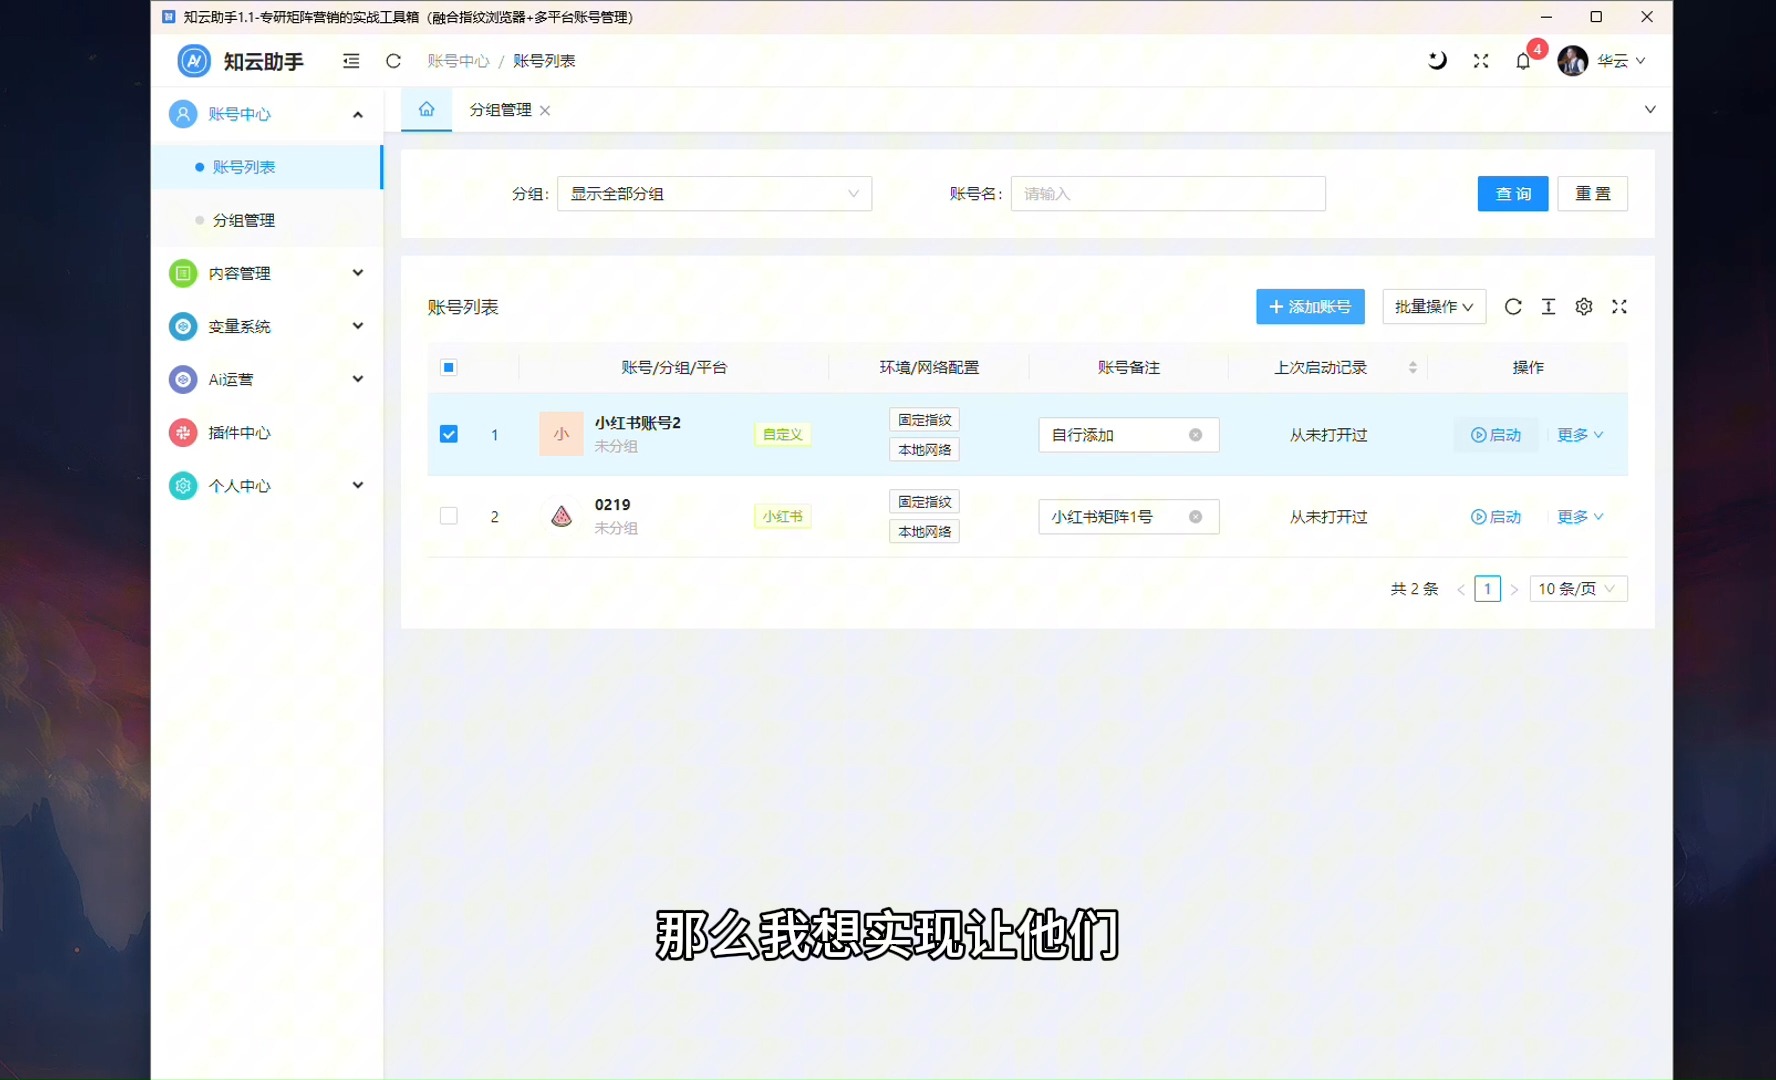Click 变量系统 sidebar icon
This screenshot has height=1080, width=1776.
point(183,326)
